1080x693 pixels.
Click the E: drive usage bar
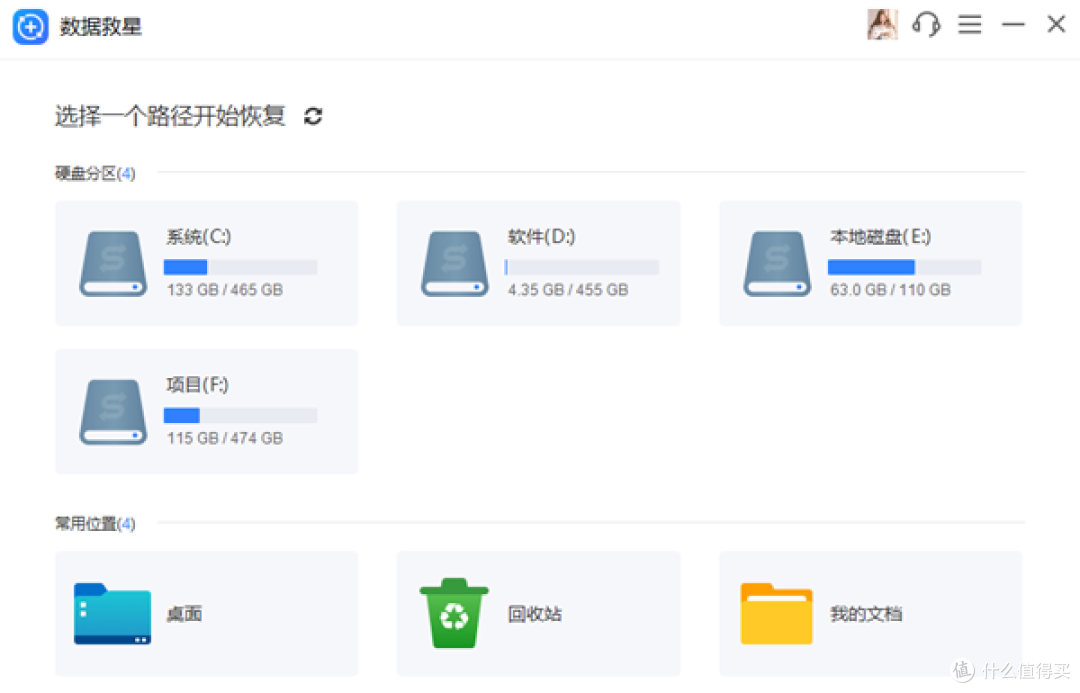(x=904, y=267)
